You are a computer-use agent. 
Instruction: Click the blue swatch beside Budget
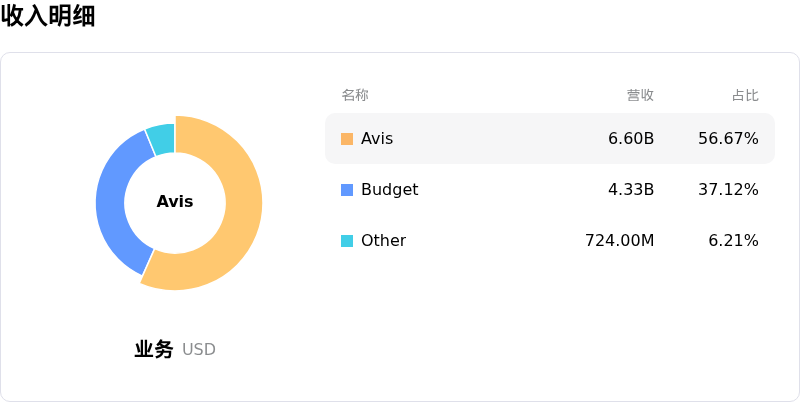pos(347,190)
